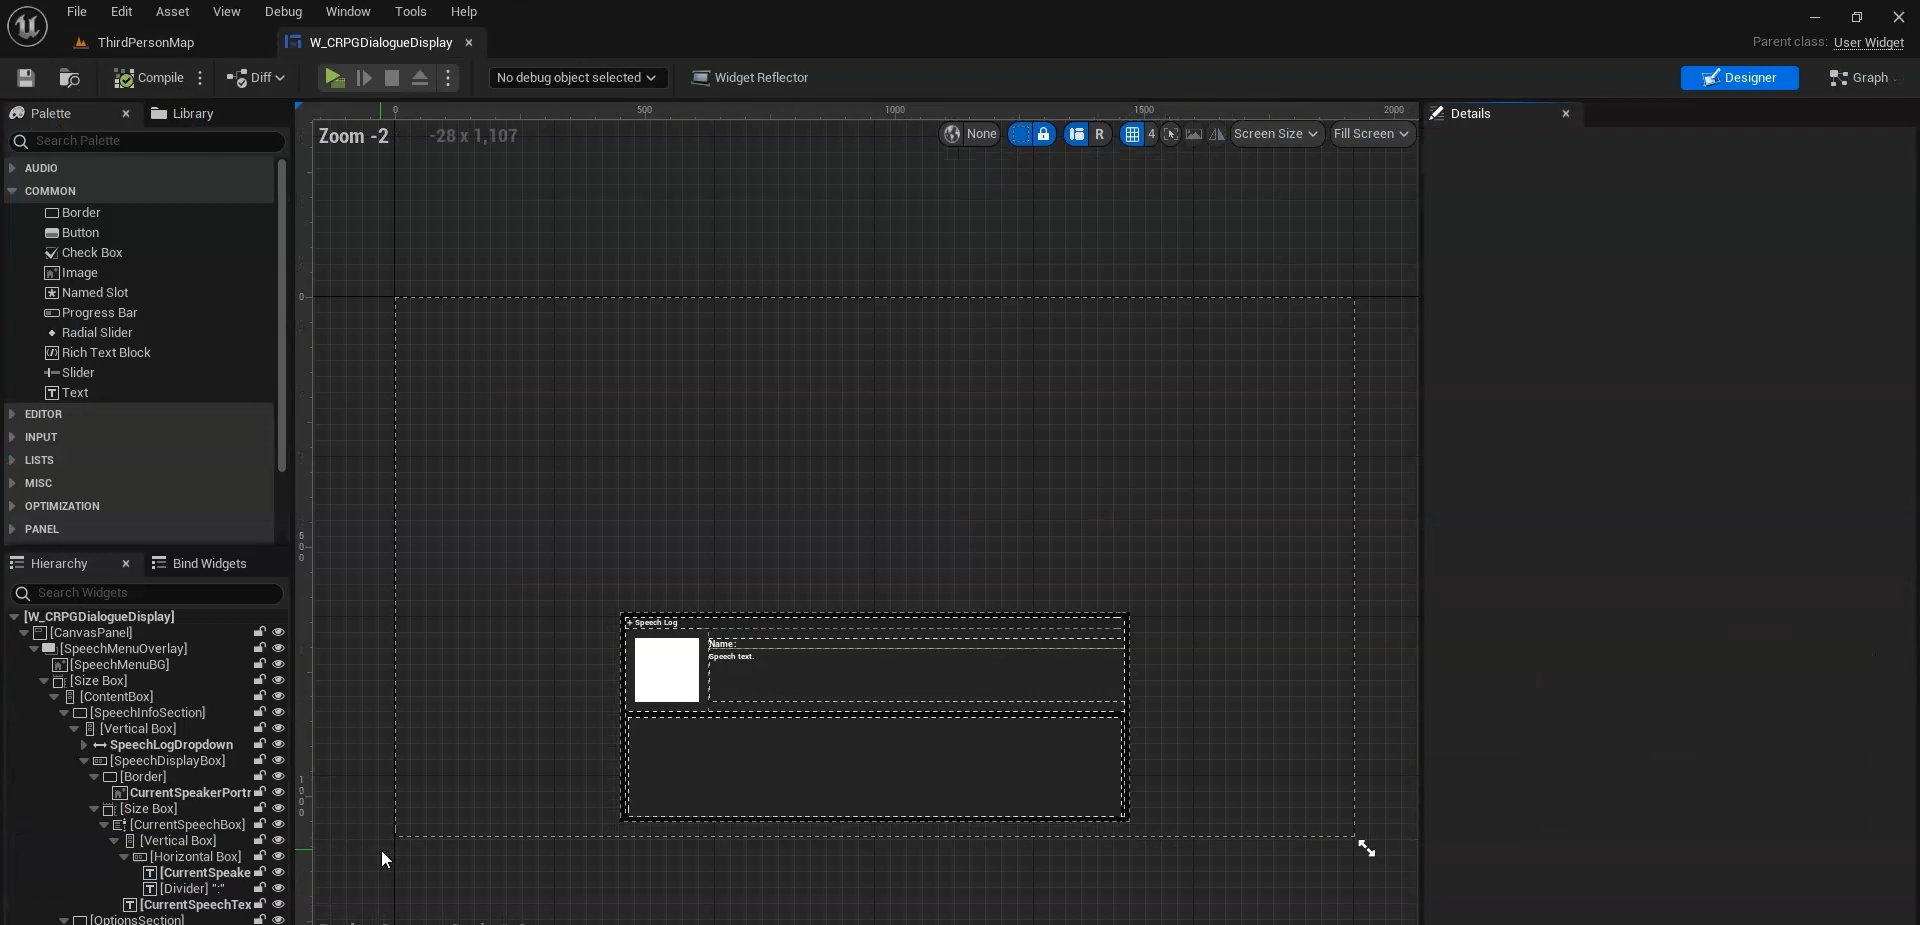Click the Play simulation icon

pos(335,78)
